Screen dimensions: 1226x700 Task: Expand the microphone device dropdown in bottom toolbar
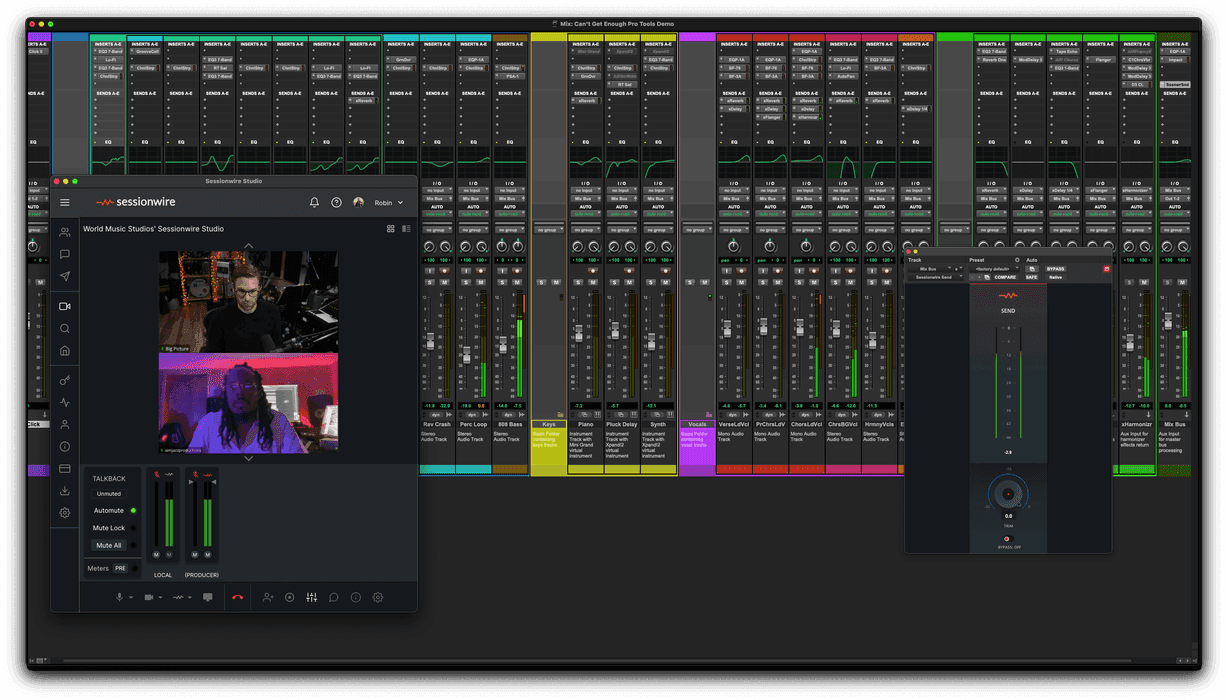131,597
